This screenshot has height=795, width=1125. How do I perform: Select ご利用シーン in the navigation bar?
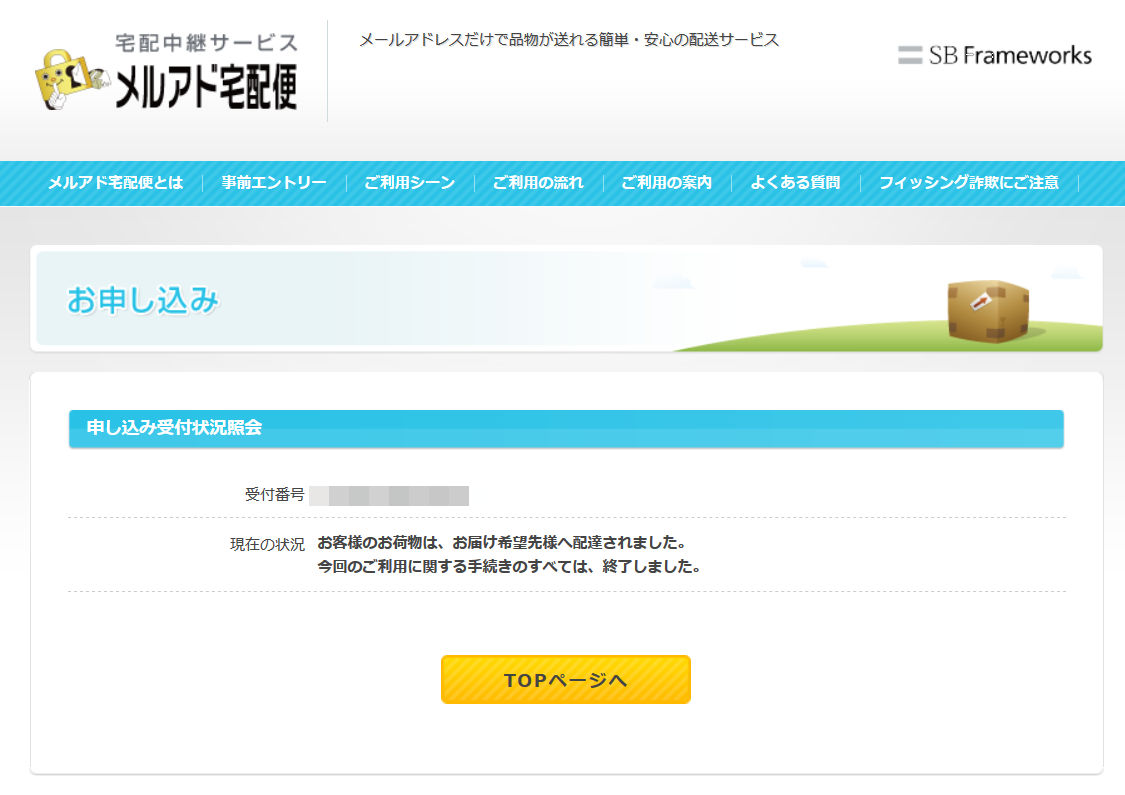point(409,183)
